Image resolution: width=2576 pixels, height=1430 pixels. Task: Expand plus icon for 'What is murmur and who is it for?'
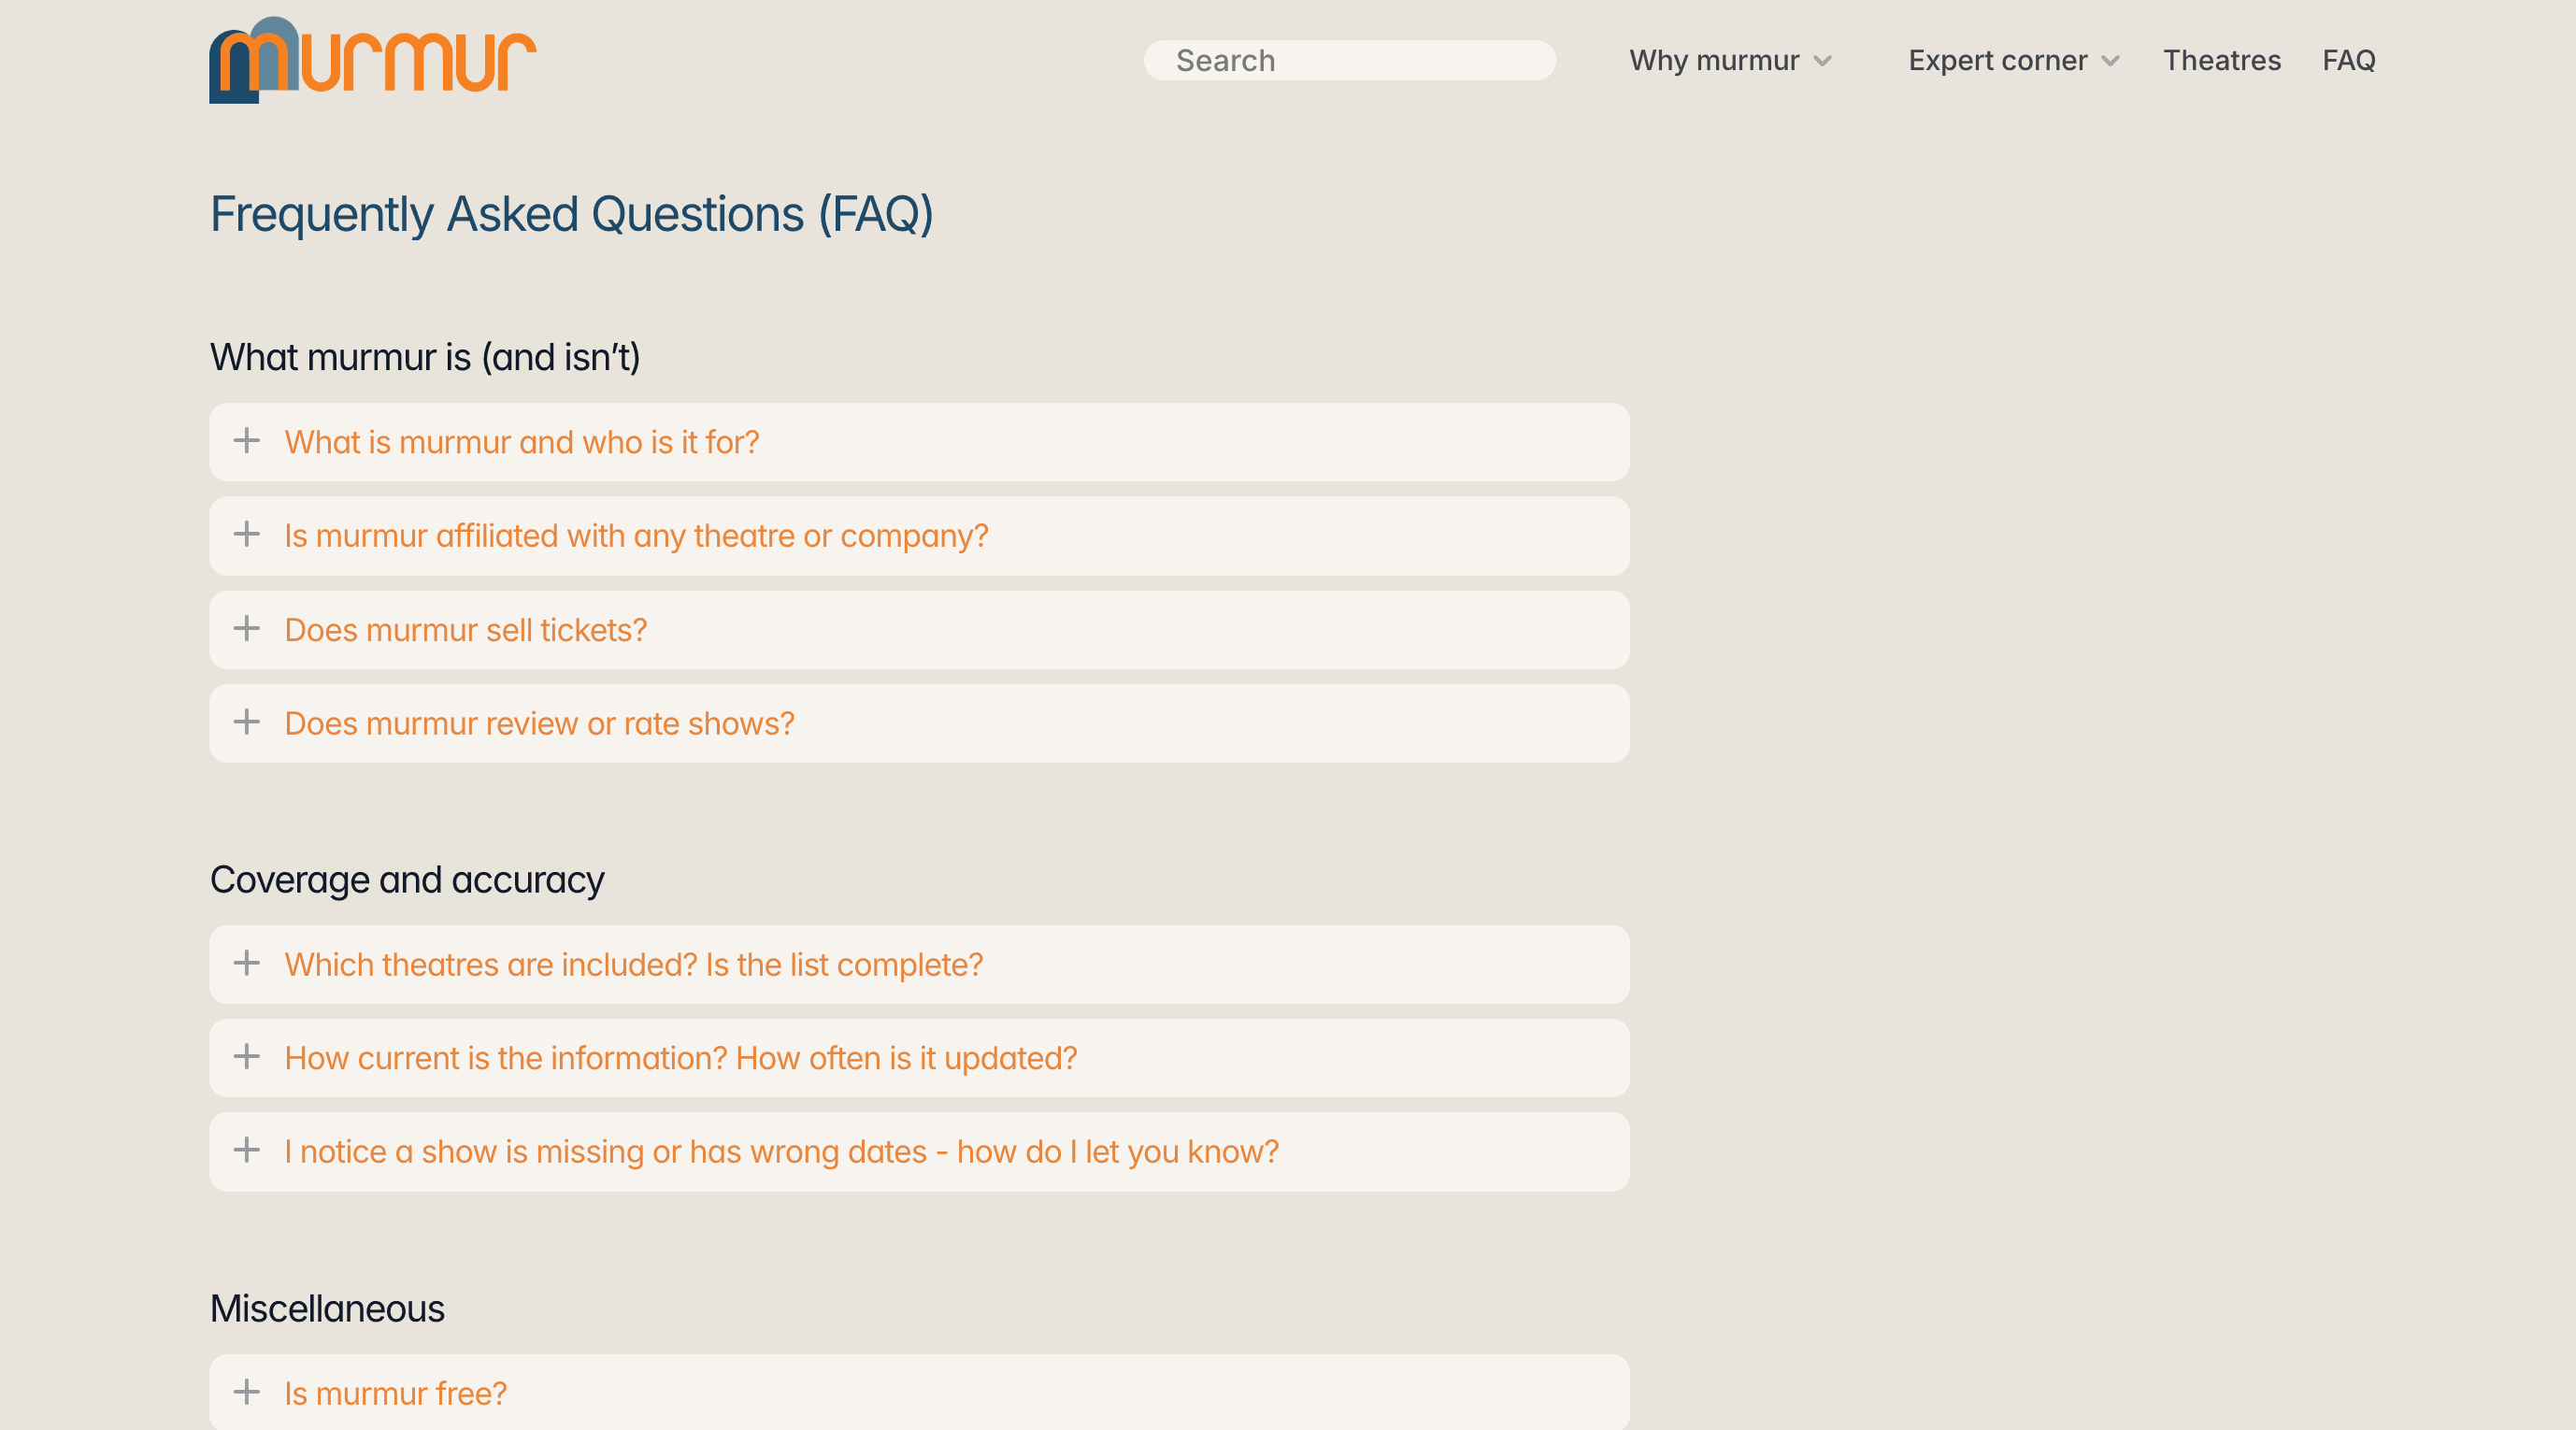pos(246,441)
